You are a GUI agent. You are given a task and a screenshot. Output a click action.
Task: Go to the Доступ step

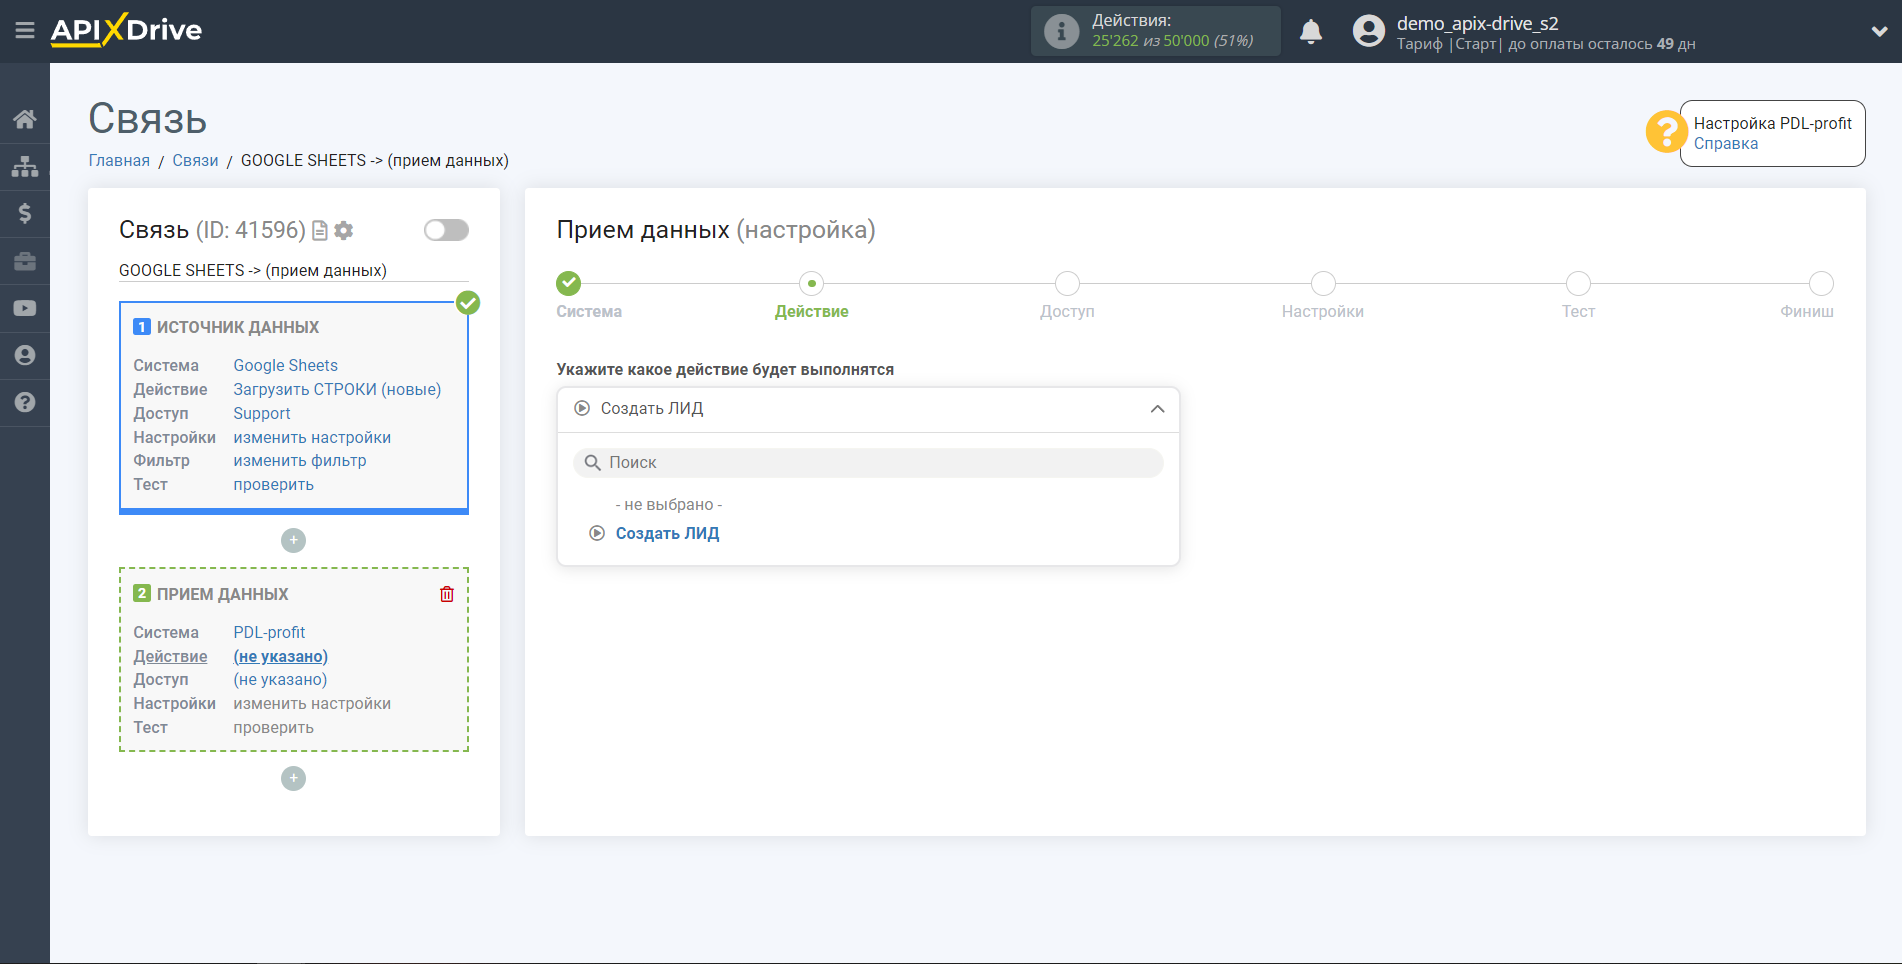tap(1067, 284)
